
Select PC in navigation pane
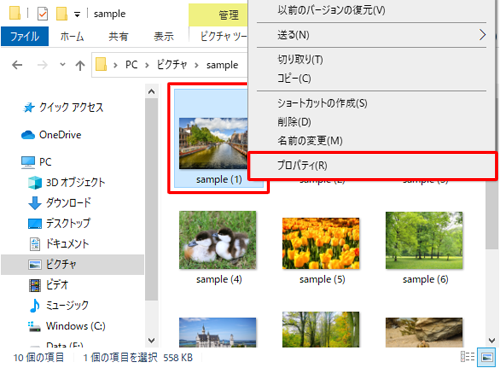pos(45,162)
